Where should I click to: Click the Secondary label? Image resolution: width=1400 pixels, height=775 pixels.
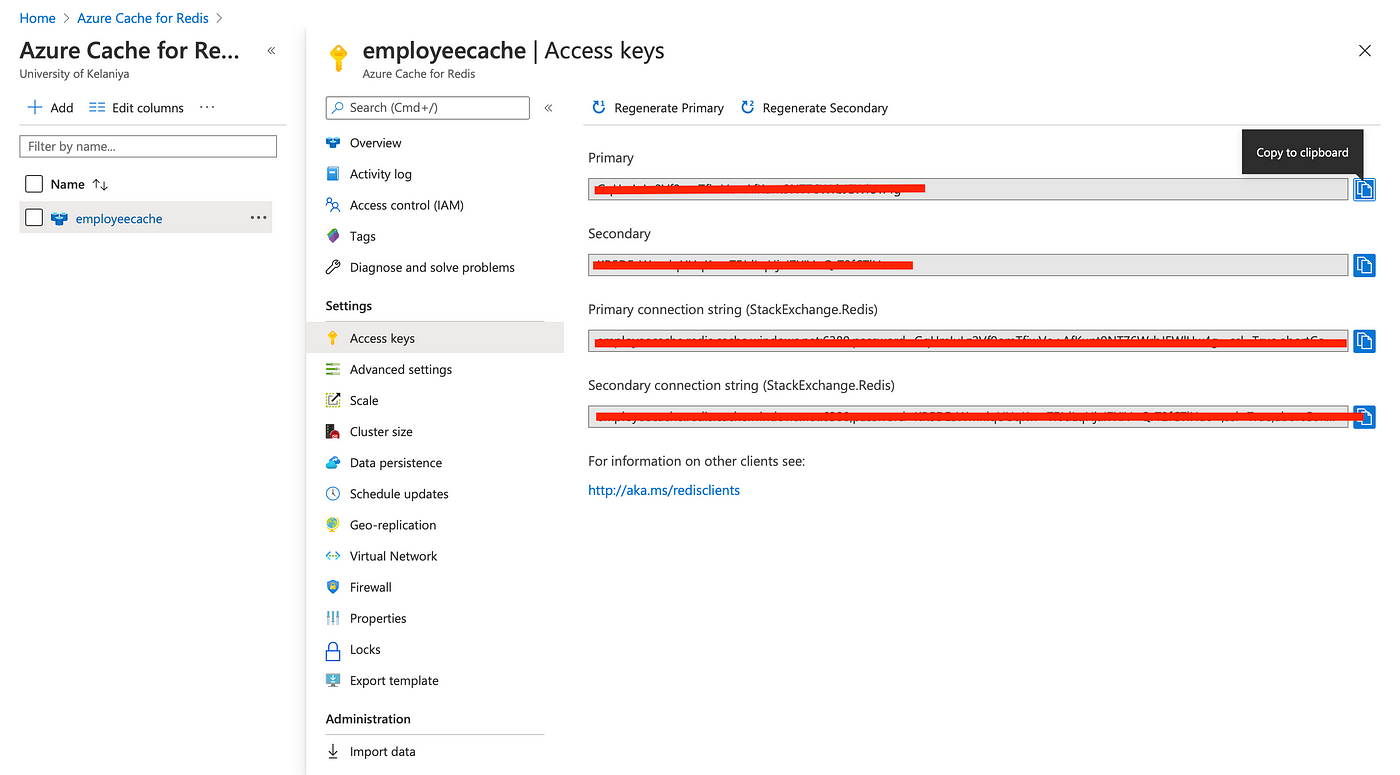[x=619, y=233]
